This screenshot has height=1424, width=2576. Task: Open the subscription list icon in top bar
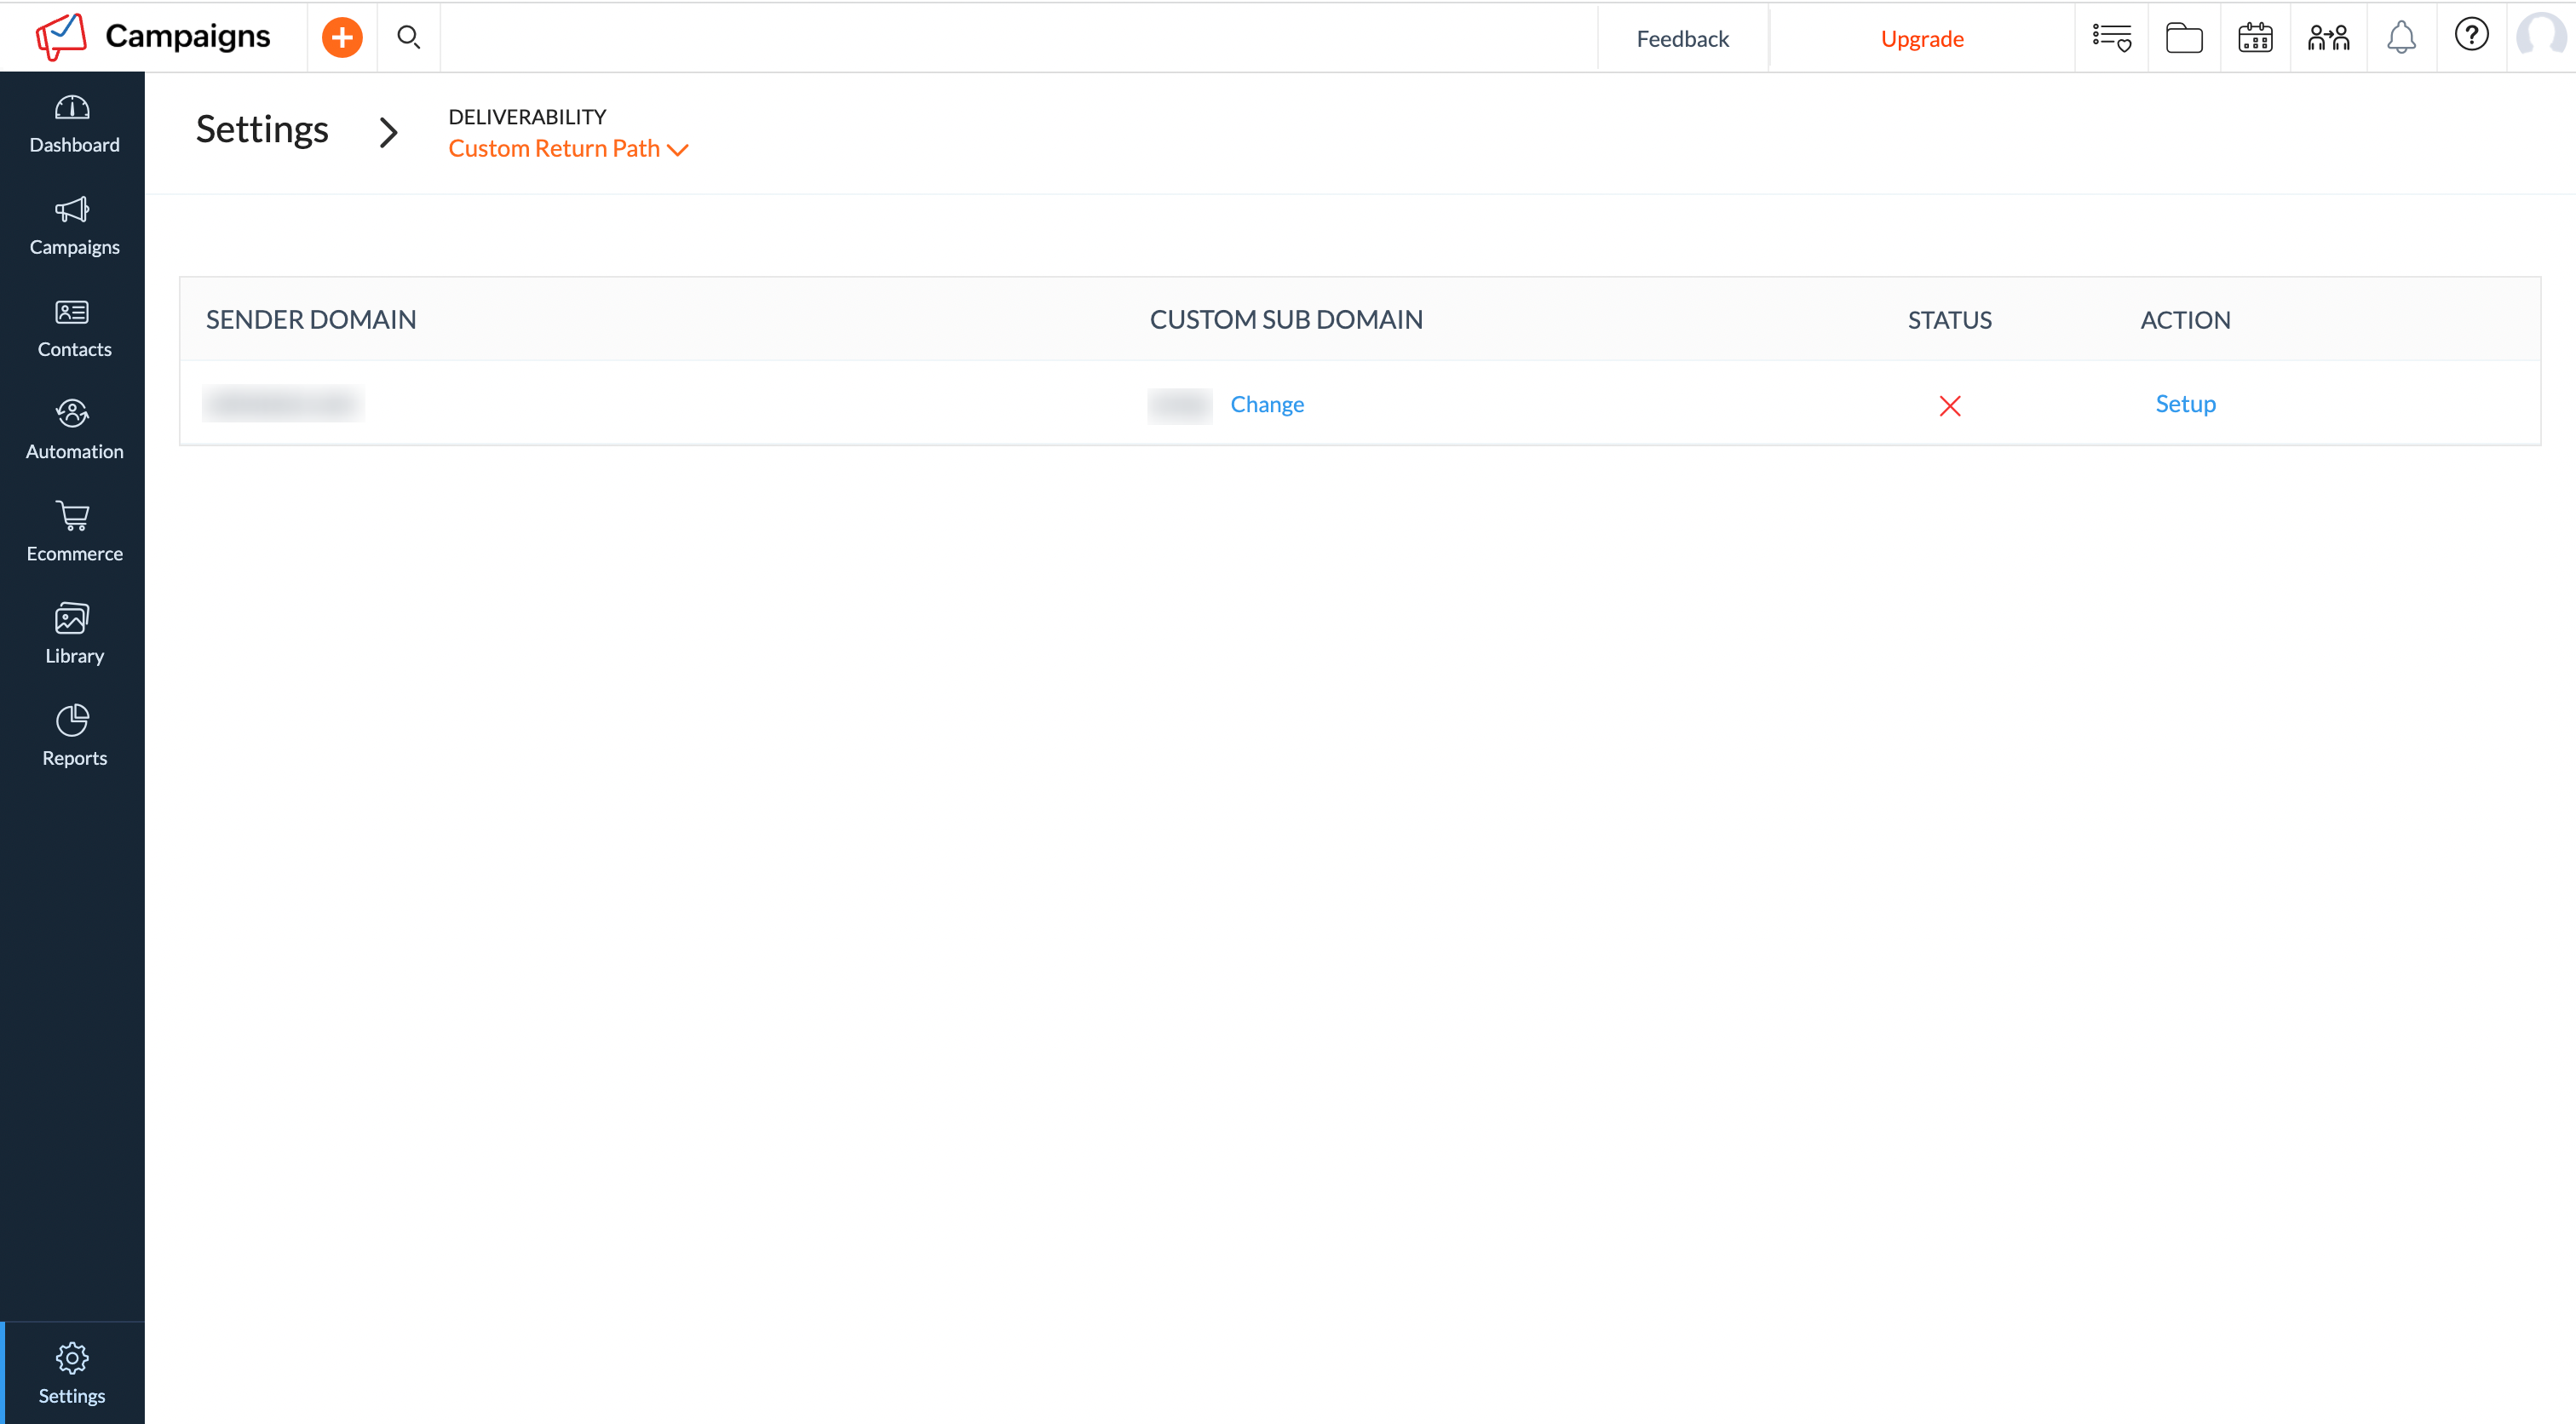pos(2111,37)
